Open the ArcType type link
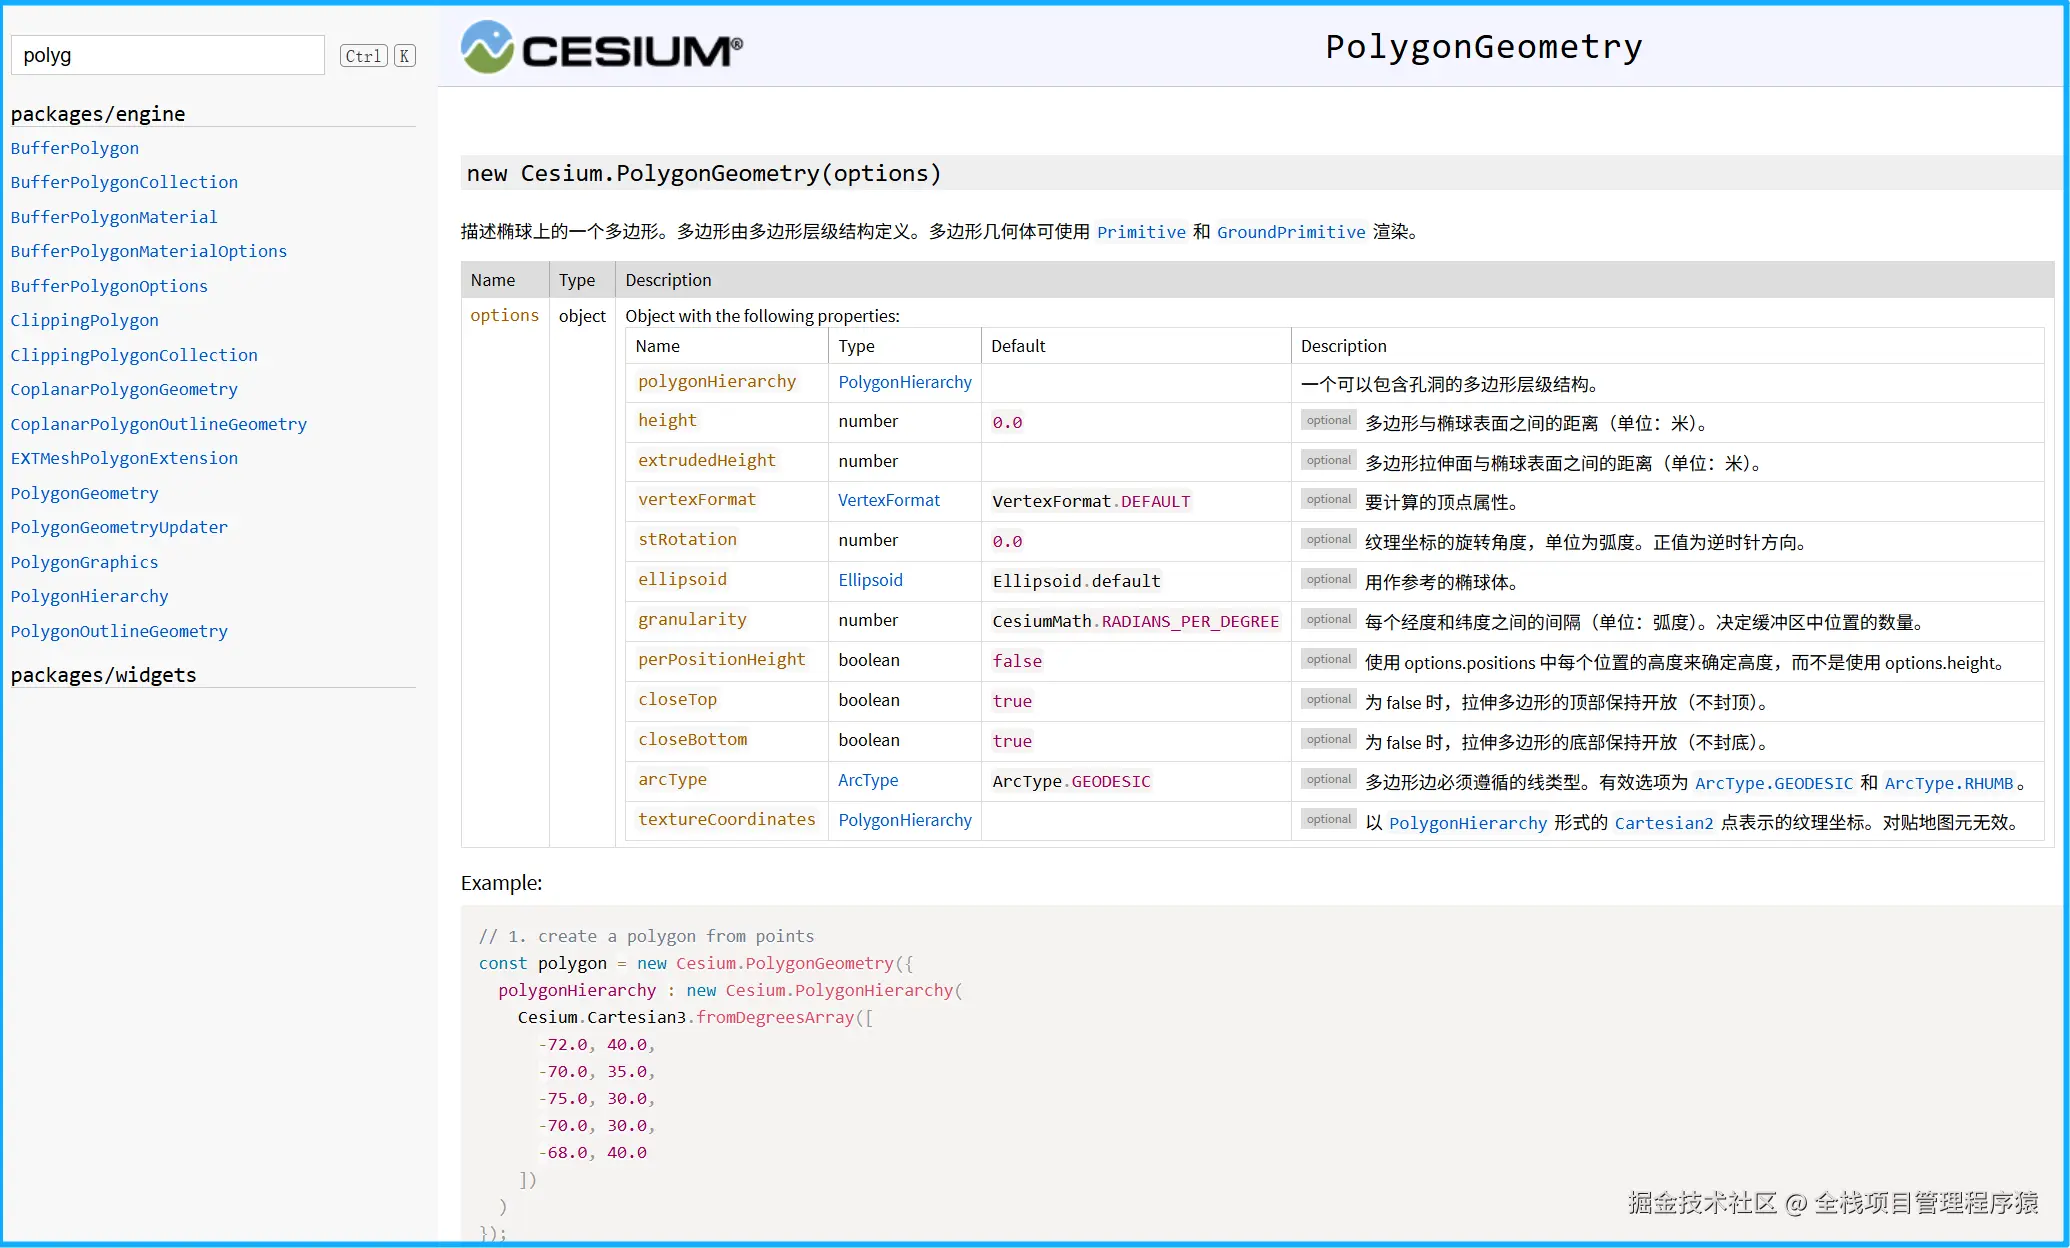 tap(868, 780)
